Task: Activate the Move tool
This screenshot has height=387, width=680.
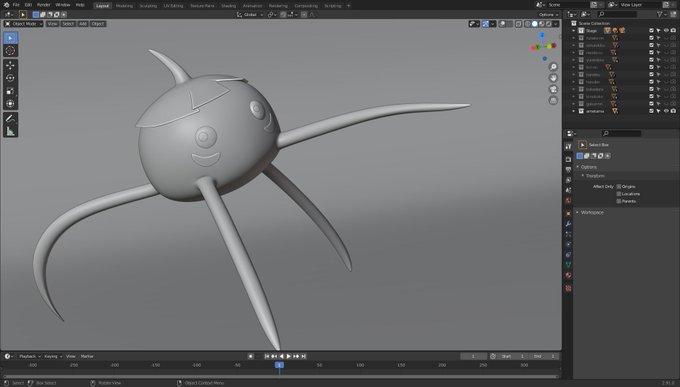Action: [10, 65]
